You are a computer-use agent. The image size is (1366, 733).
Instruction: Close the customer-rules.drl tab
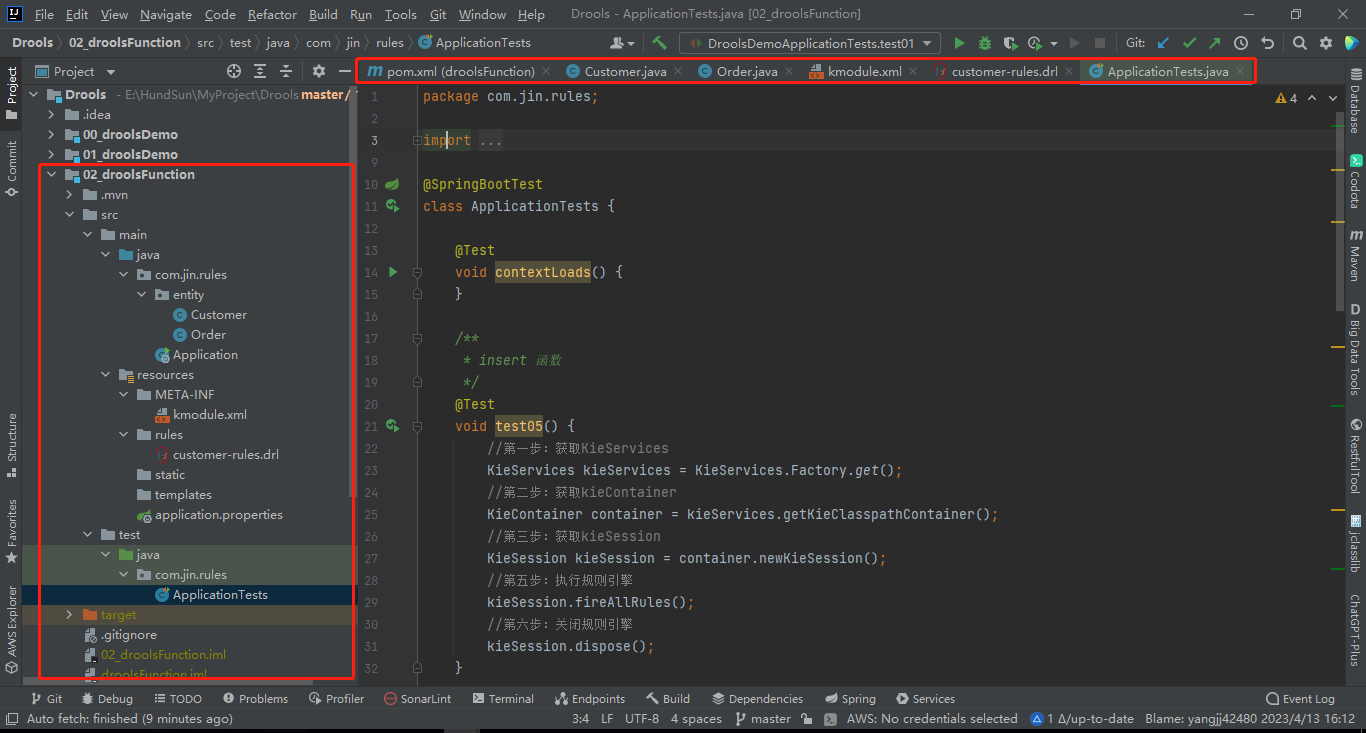[1069, 71]
